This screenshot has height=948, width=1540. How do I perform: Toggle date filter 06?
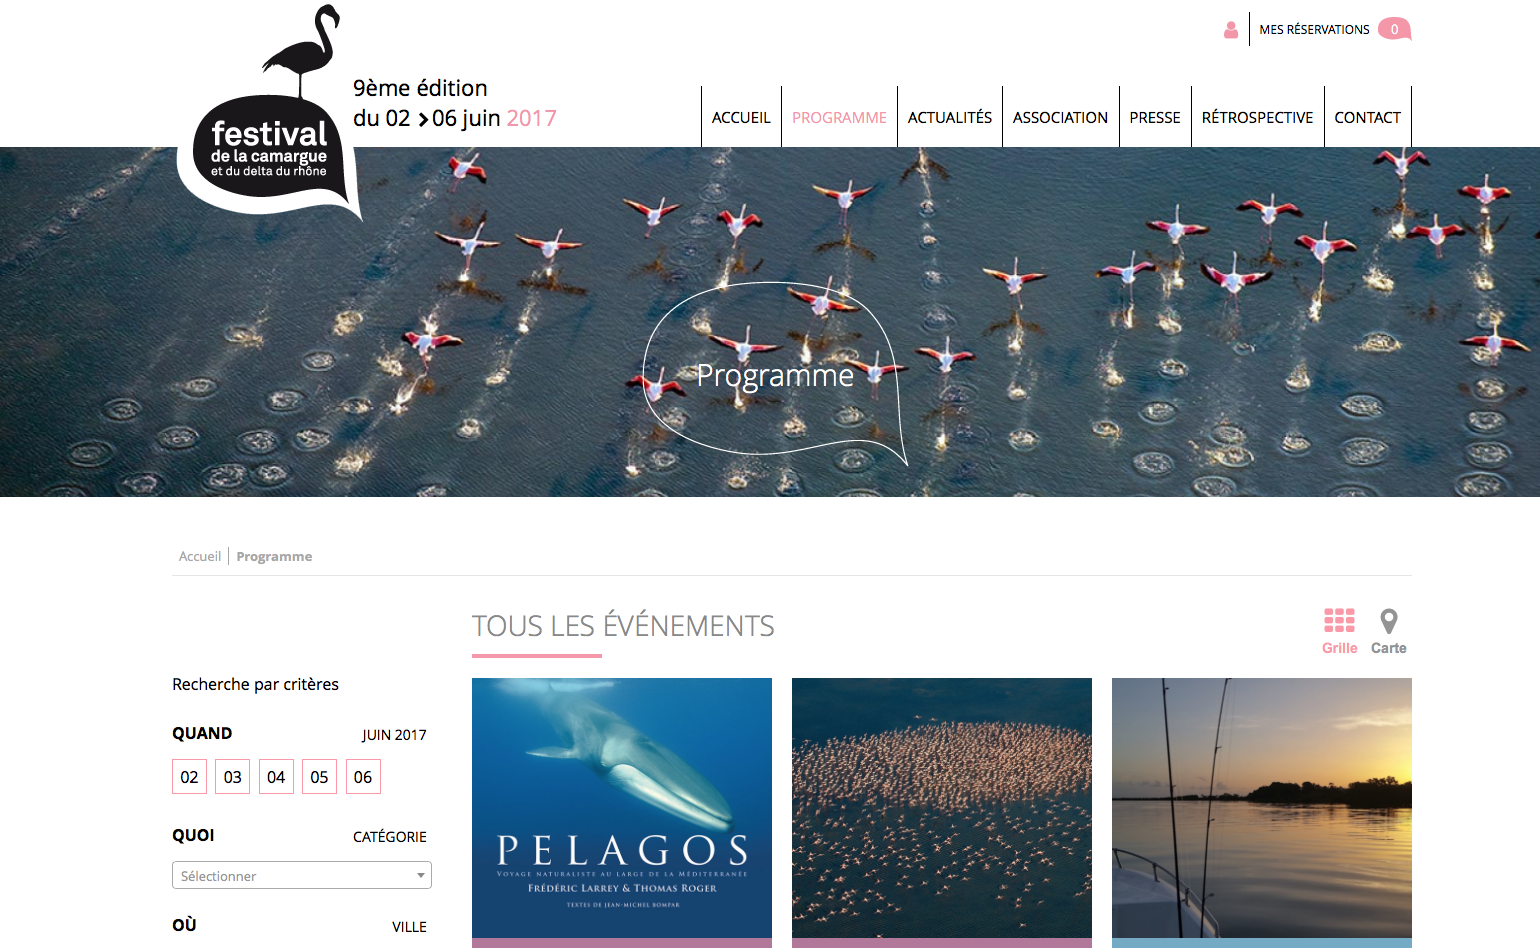point(363,777)
